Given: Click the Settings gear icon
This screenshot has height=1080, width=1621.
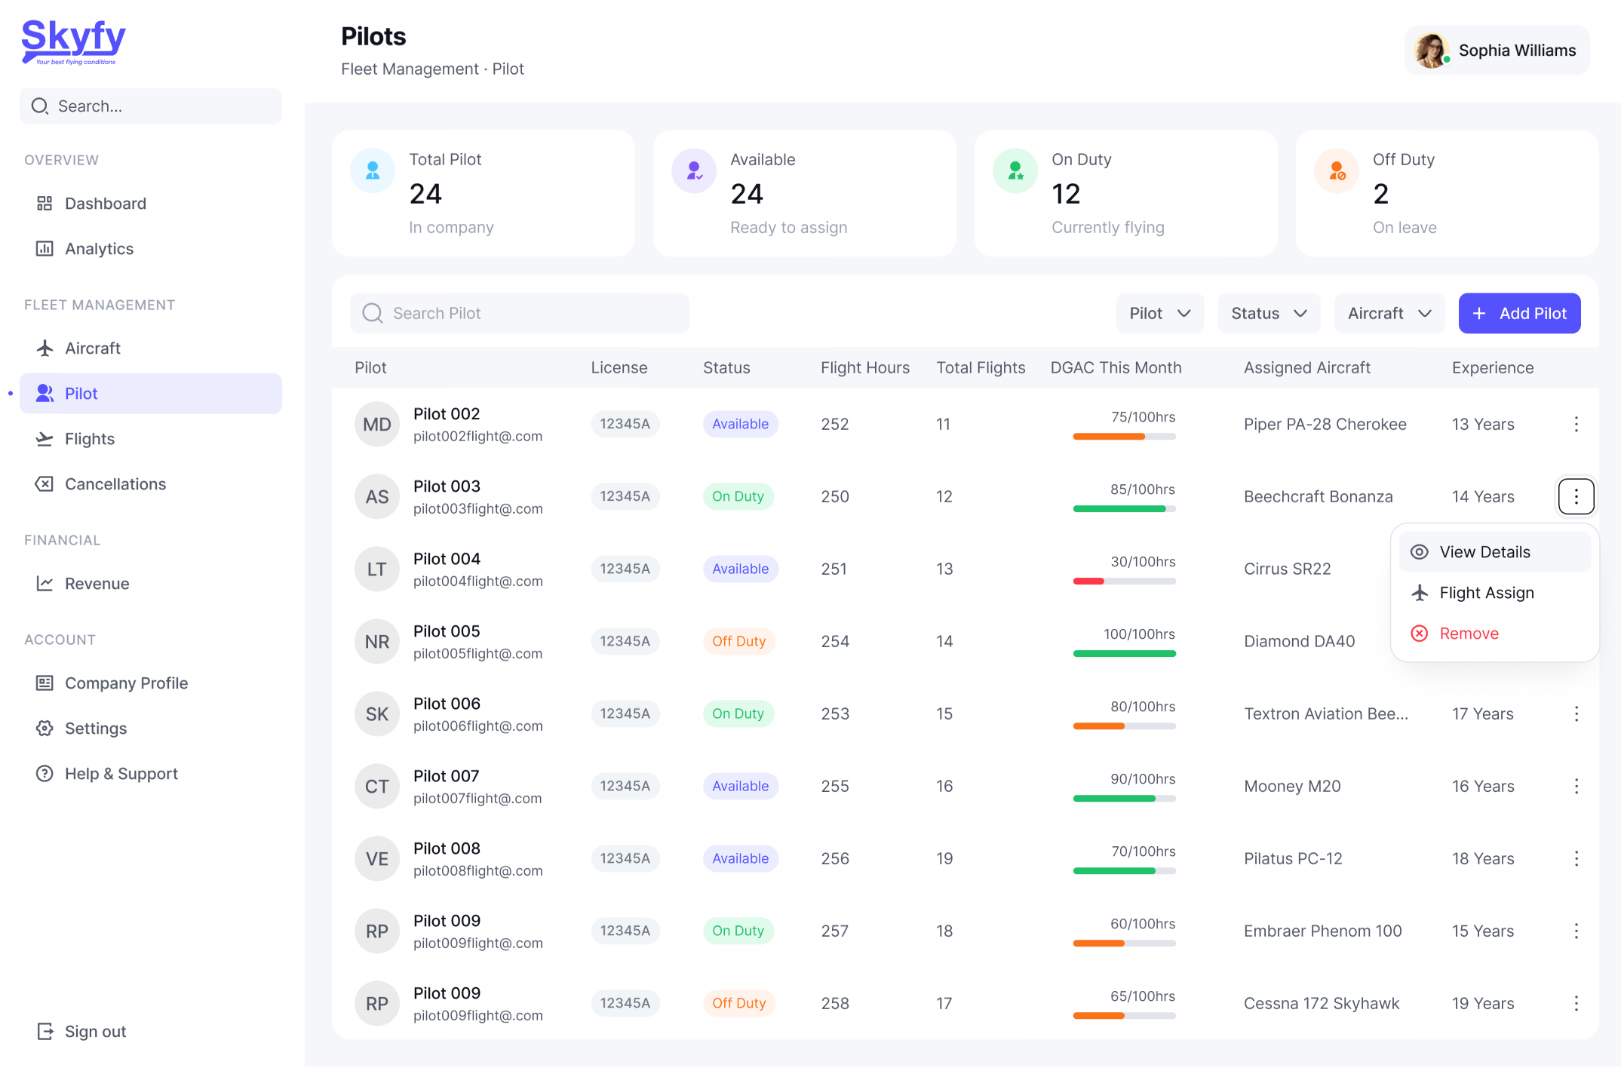Looking at the screenshot, I should click(x=45, y=729).
